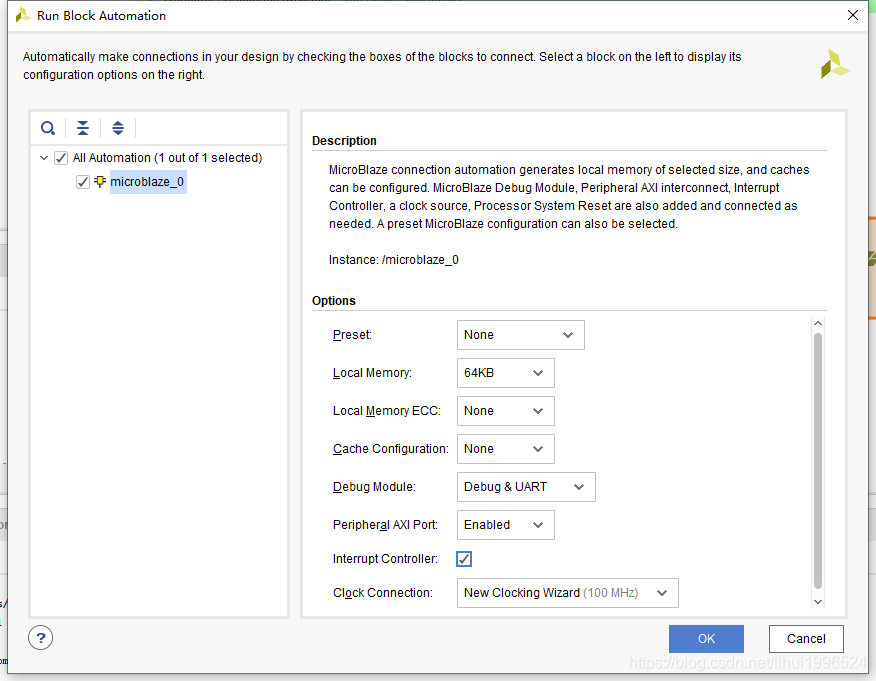Click the 'Debug Module:' label
The width and height of the screenshot is (876, 681).
tap(374, 487)
